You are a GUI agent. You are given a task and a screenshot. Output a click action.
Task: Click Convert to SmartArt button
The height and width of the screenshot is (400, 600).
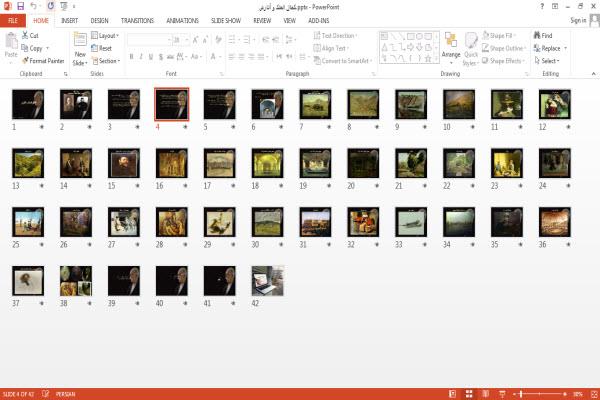[x=343, y=61]
